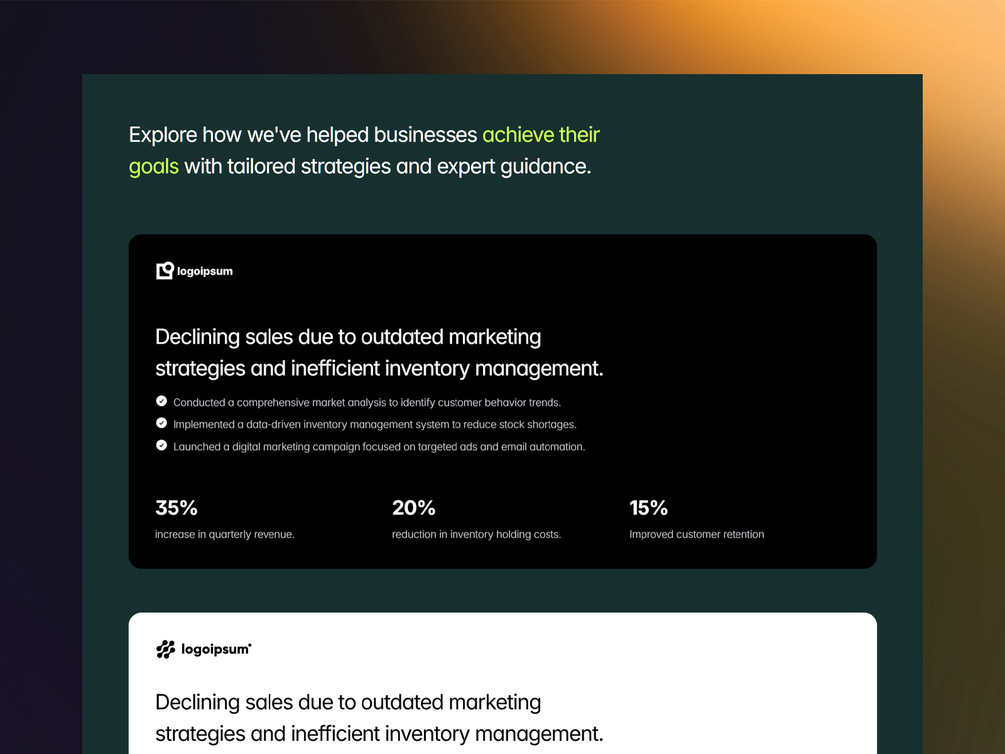This screenshot has width=1005, height=754.
Task: Click the 20% inventory cost statistic
Action: (x=413, y=508)
